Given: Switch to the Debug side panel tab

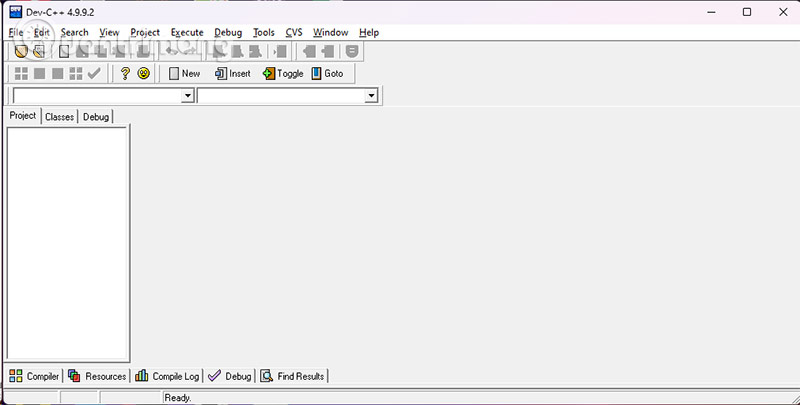Looking at the screenshot, I should tap(96, 117).
